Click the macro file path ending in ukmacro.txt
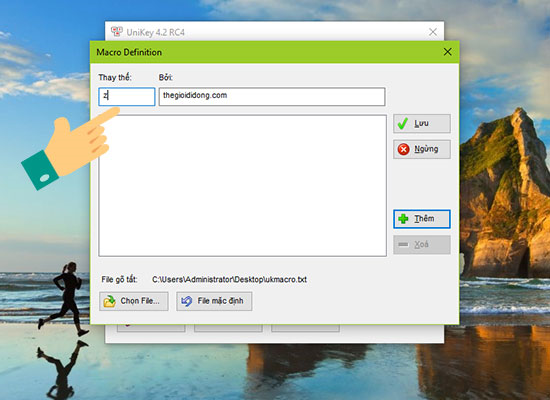Viewport: 550px width, 400px height. pos(229,279)
